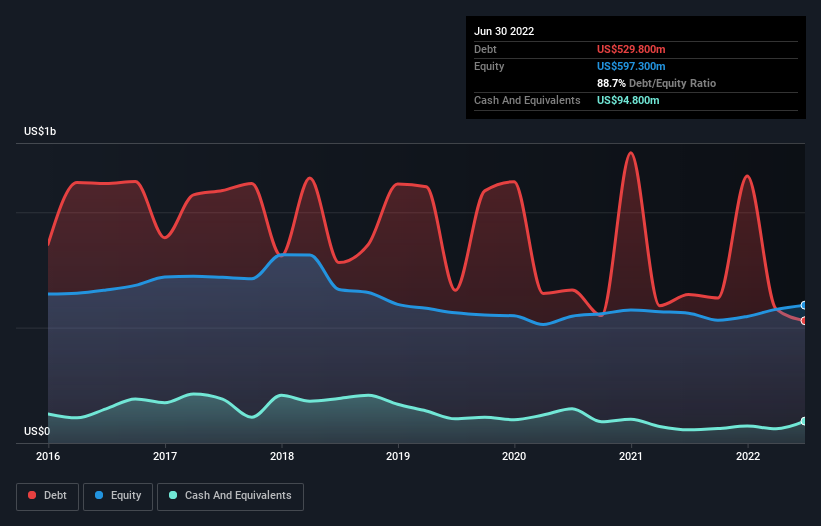Click the blue Equity endpoint marker

click(x=804, y=305)
